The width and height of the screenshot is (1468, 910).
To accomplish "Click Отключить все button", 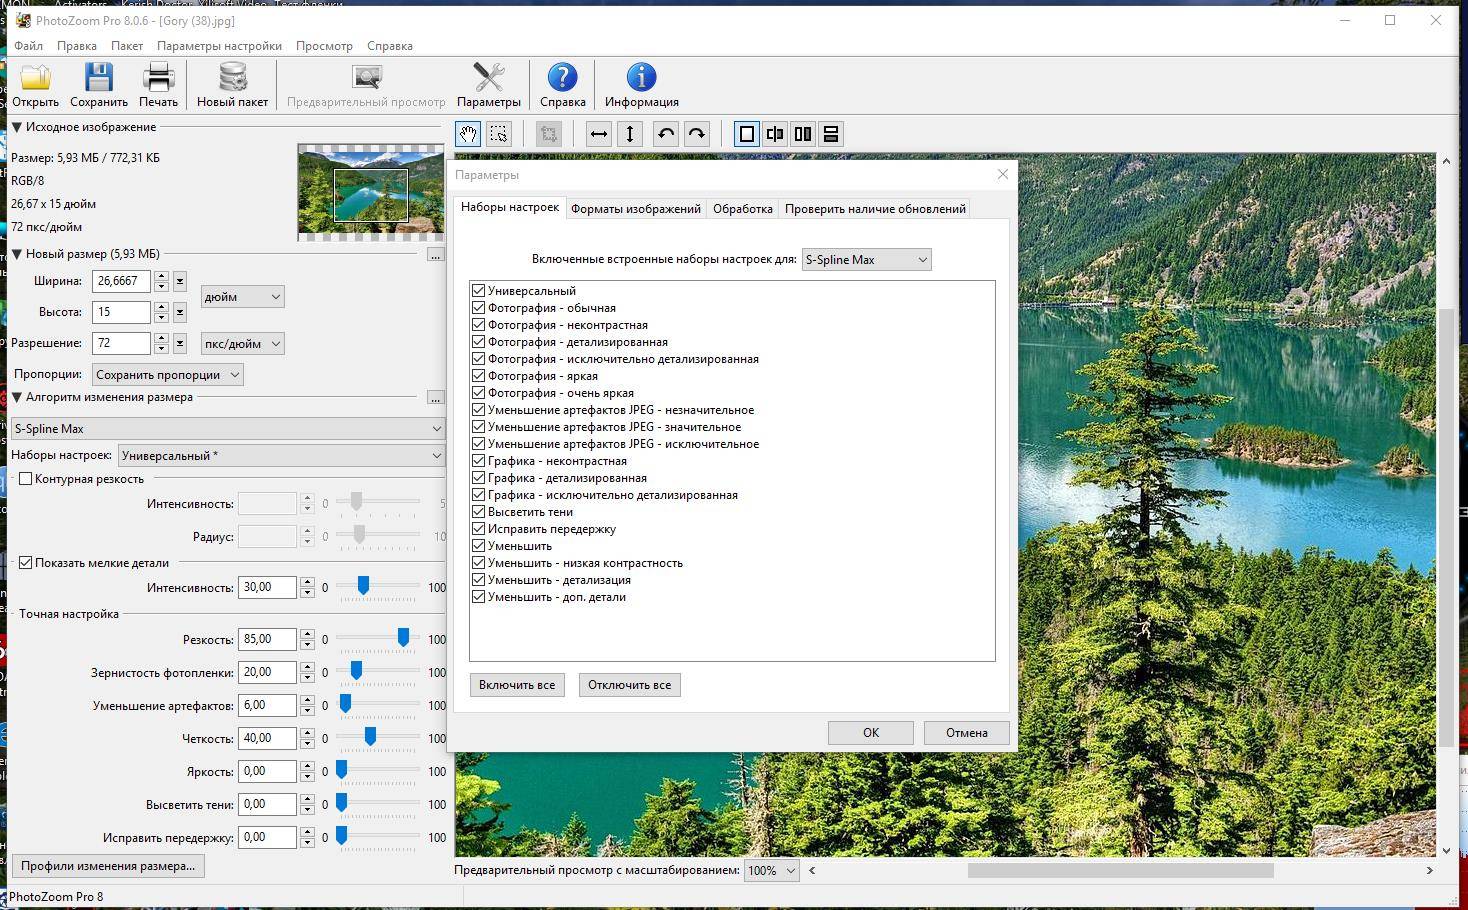I will pos(630,685).
